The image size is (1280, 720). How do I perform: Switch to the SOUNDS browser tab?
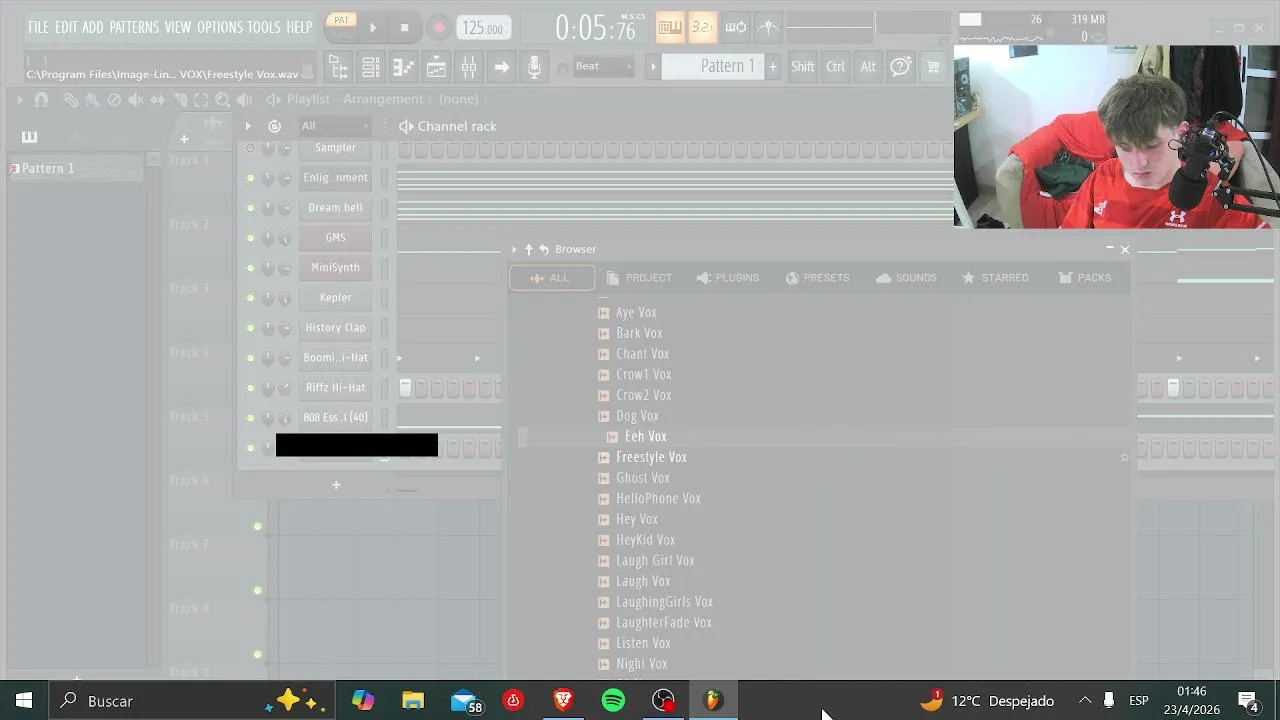click(x=906, y=278)
